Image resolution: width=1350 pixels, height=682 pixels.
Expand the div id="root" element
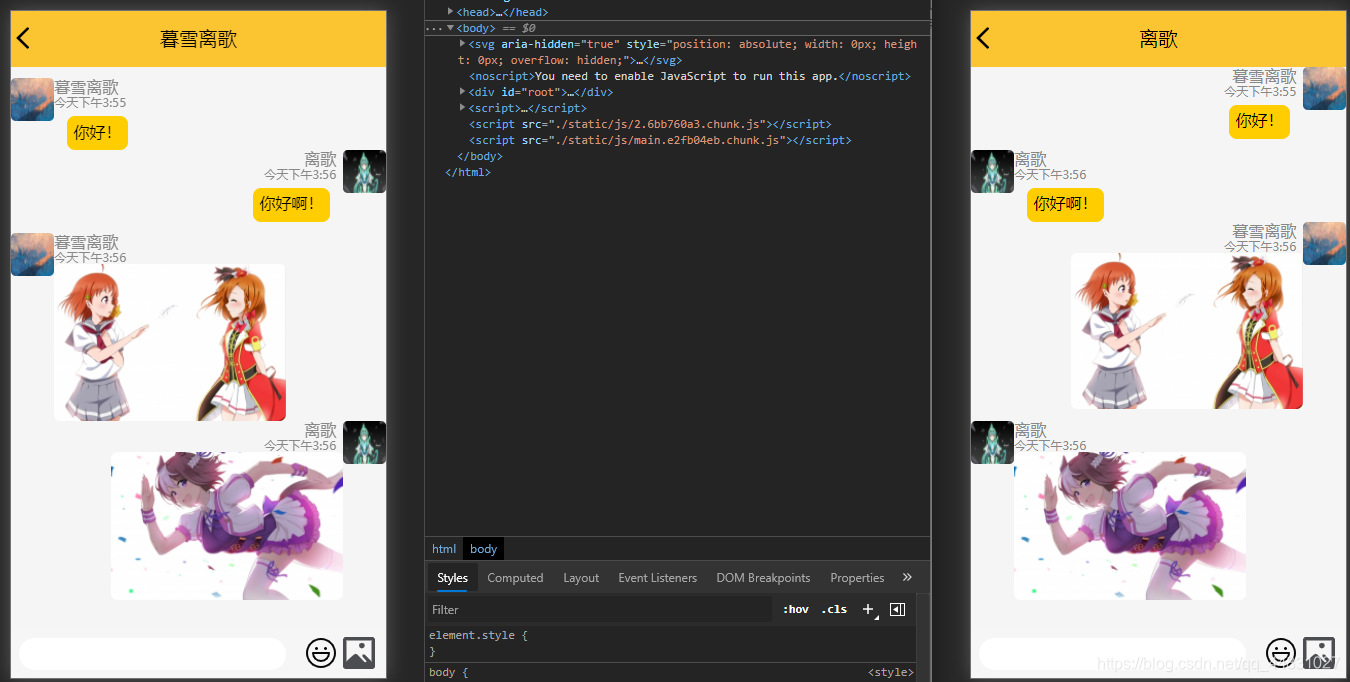[x=462, y=92]
